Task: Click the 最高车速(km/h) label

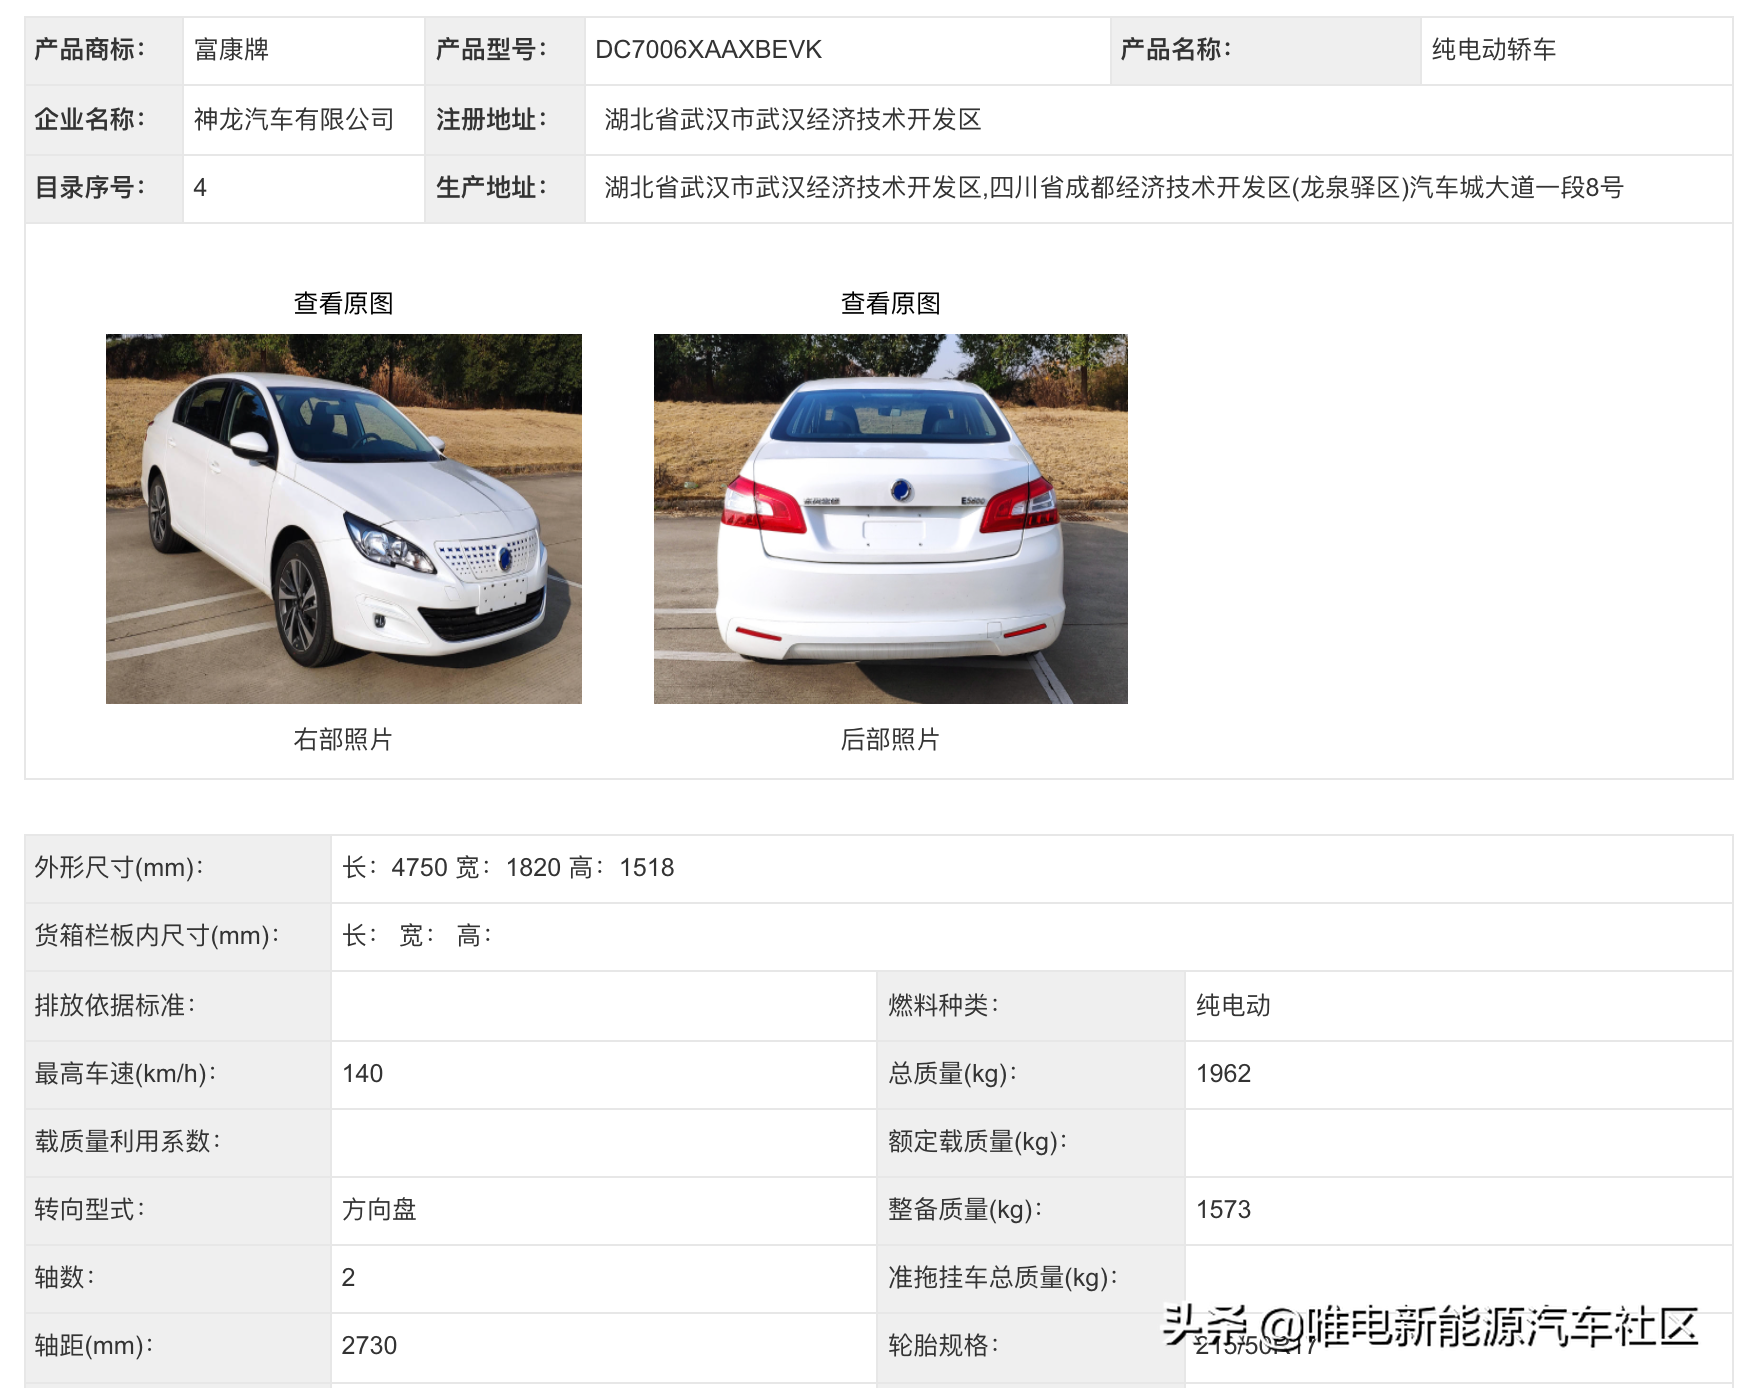Action: click(x=125, y=1073)
